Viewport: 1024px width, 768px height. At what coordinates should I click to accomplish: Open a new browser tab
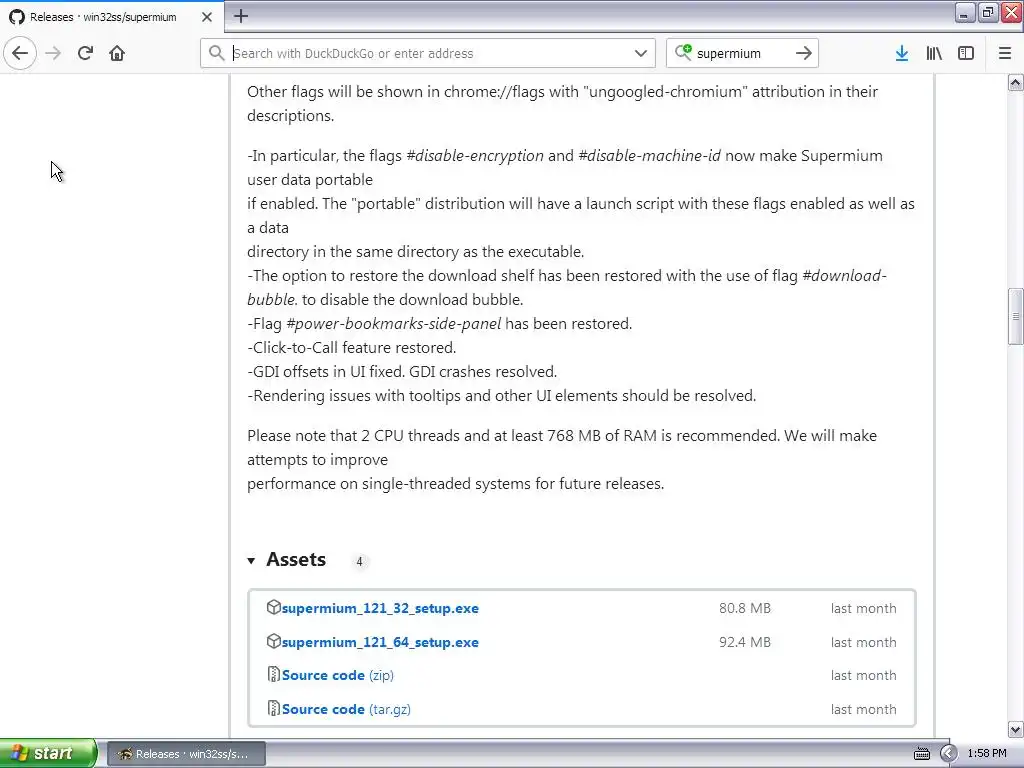(240, 16)
